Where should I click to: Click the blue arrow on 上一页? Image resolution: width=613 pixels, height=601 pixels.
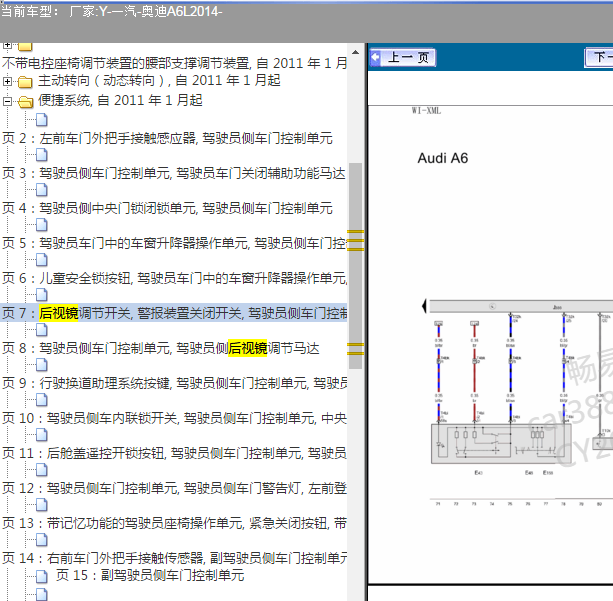click(x=376, y=58)
